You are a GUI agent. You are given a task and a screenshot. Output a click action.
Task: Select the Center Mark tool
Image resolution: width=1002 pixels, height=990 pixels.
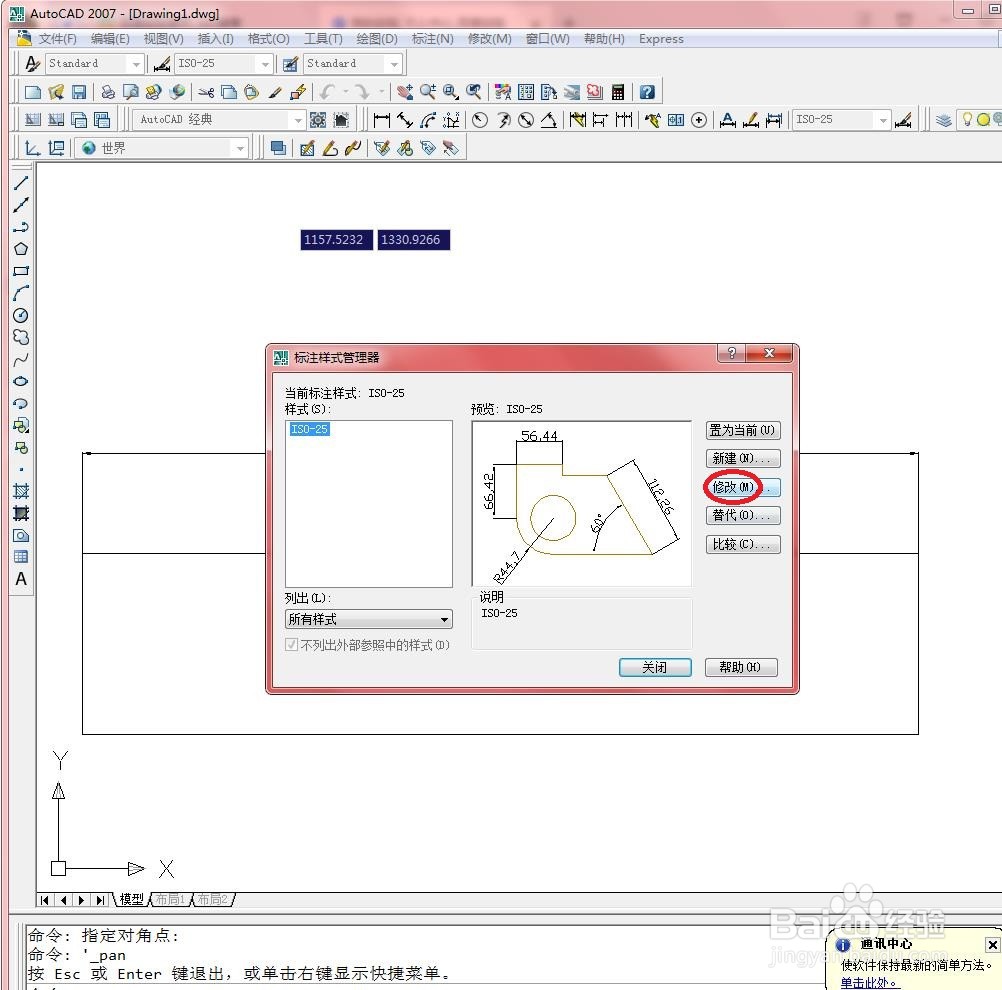point(699,120)
